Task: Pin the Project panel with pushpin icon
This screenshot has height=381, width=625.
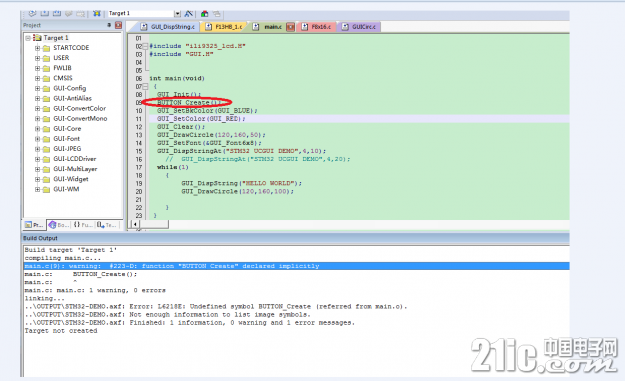Action: point(109,25)
